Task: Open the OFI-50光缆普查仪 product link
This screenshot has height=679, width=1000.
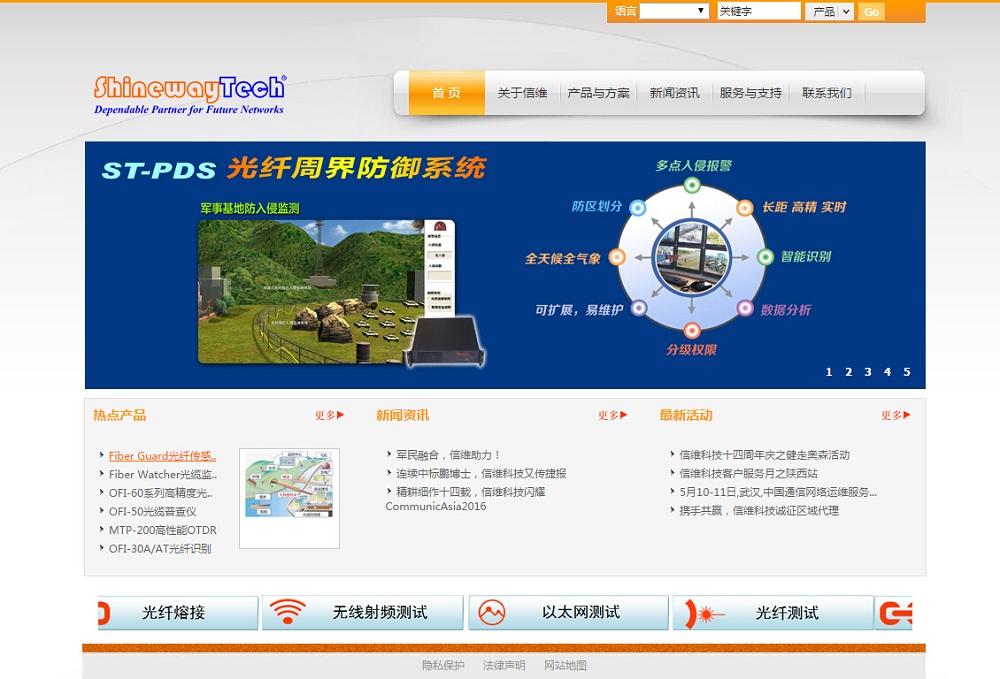Action: click(152, 511)
